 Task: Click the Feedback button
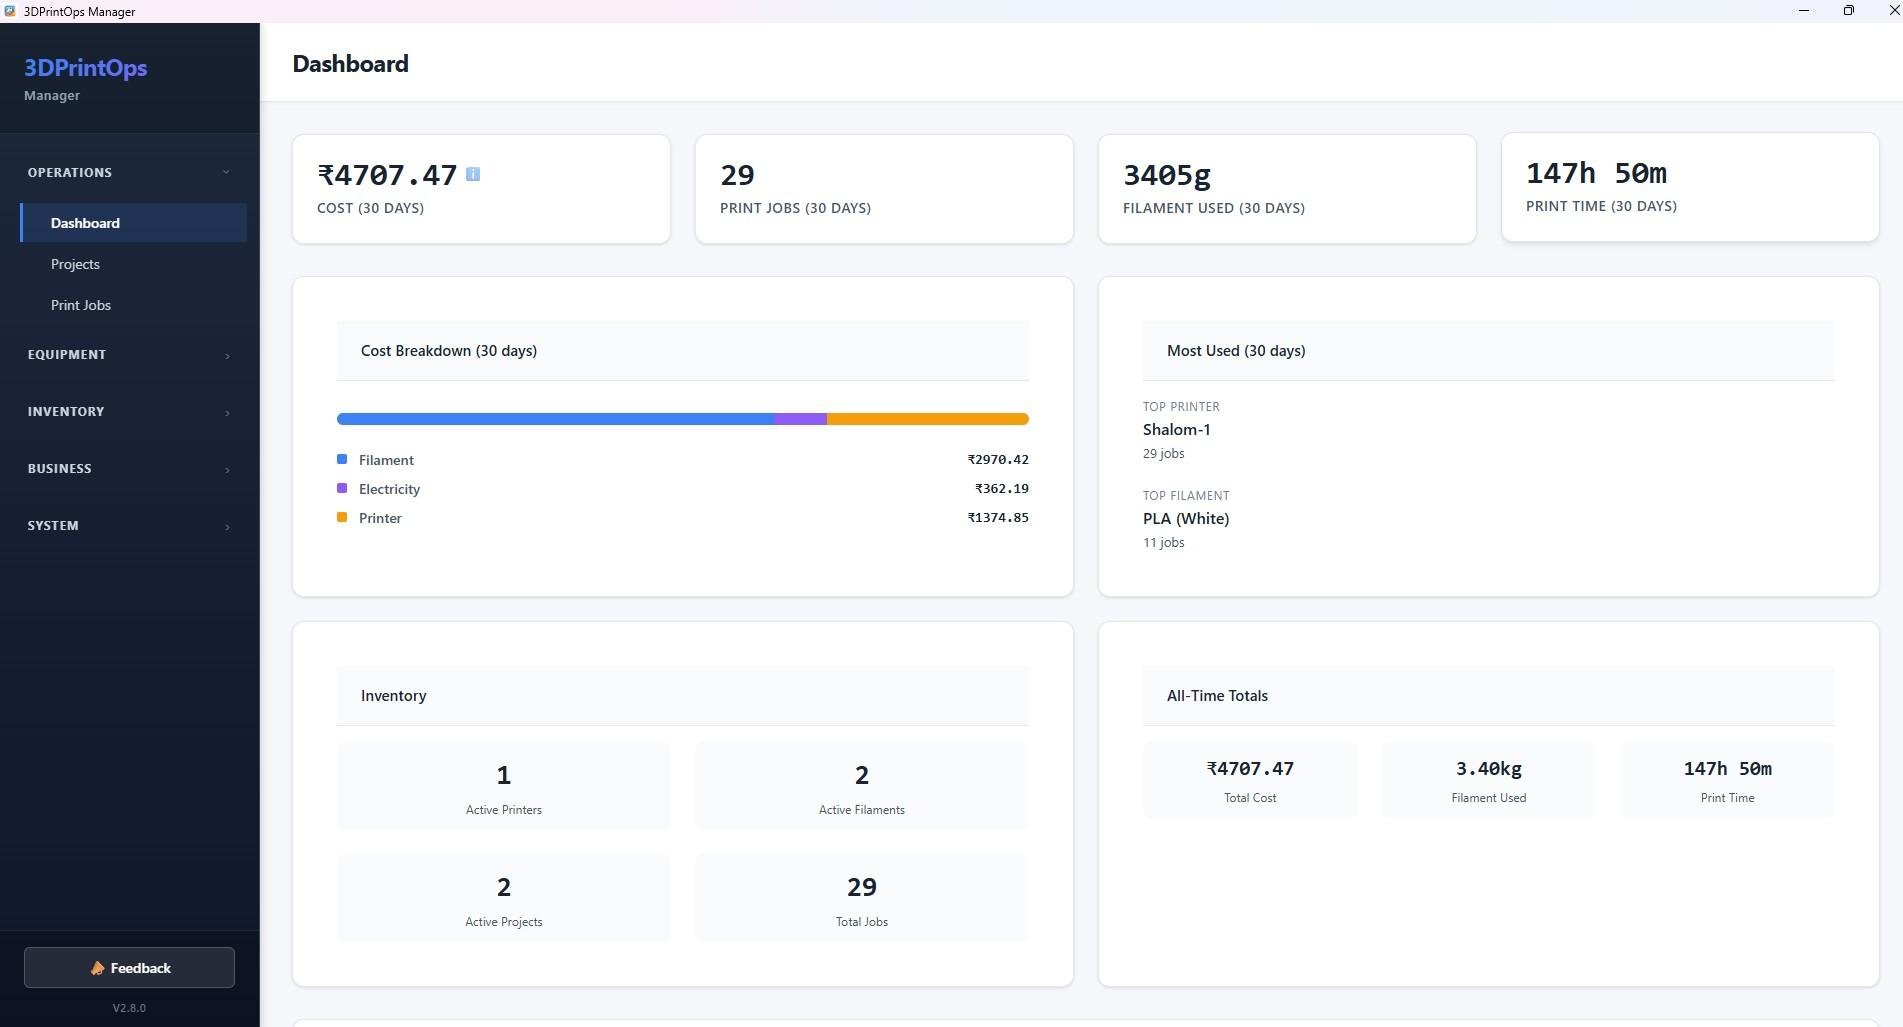pyautogui.click(x=130, y=968)
